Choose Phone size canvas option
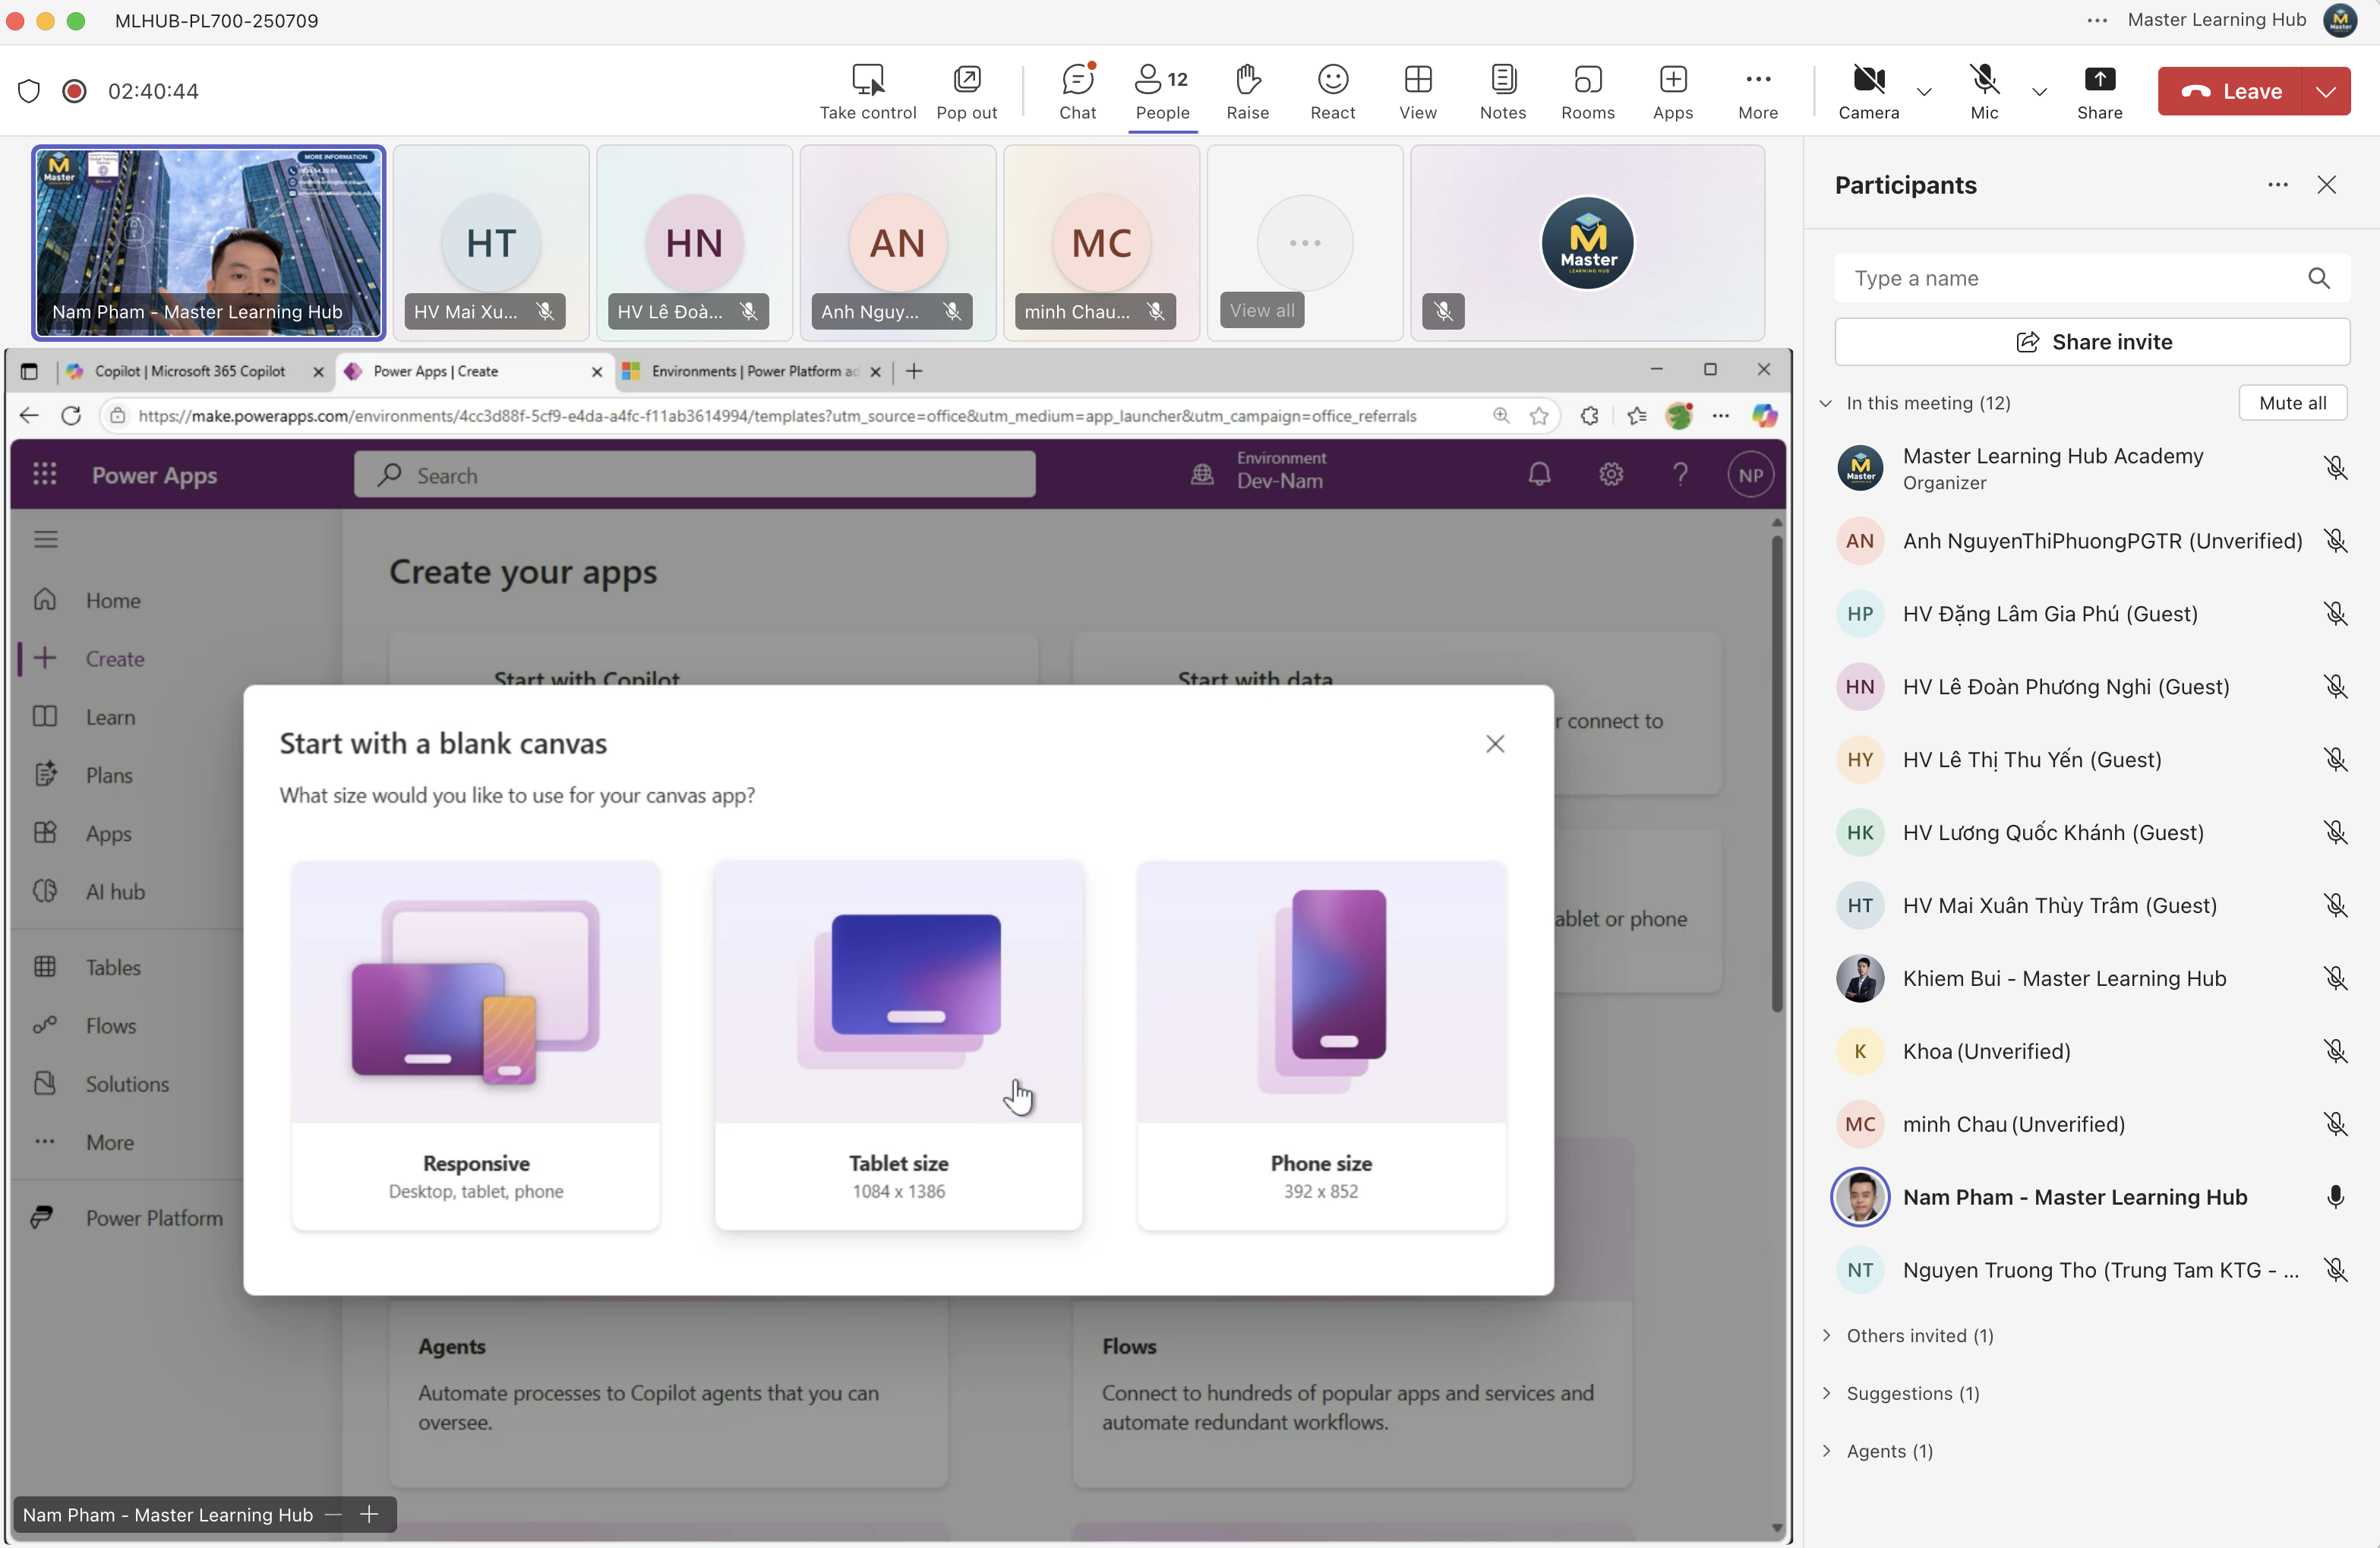Screen dimensions: 2380x1548 (1321, 1045)
